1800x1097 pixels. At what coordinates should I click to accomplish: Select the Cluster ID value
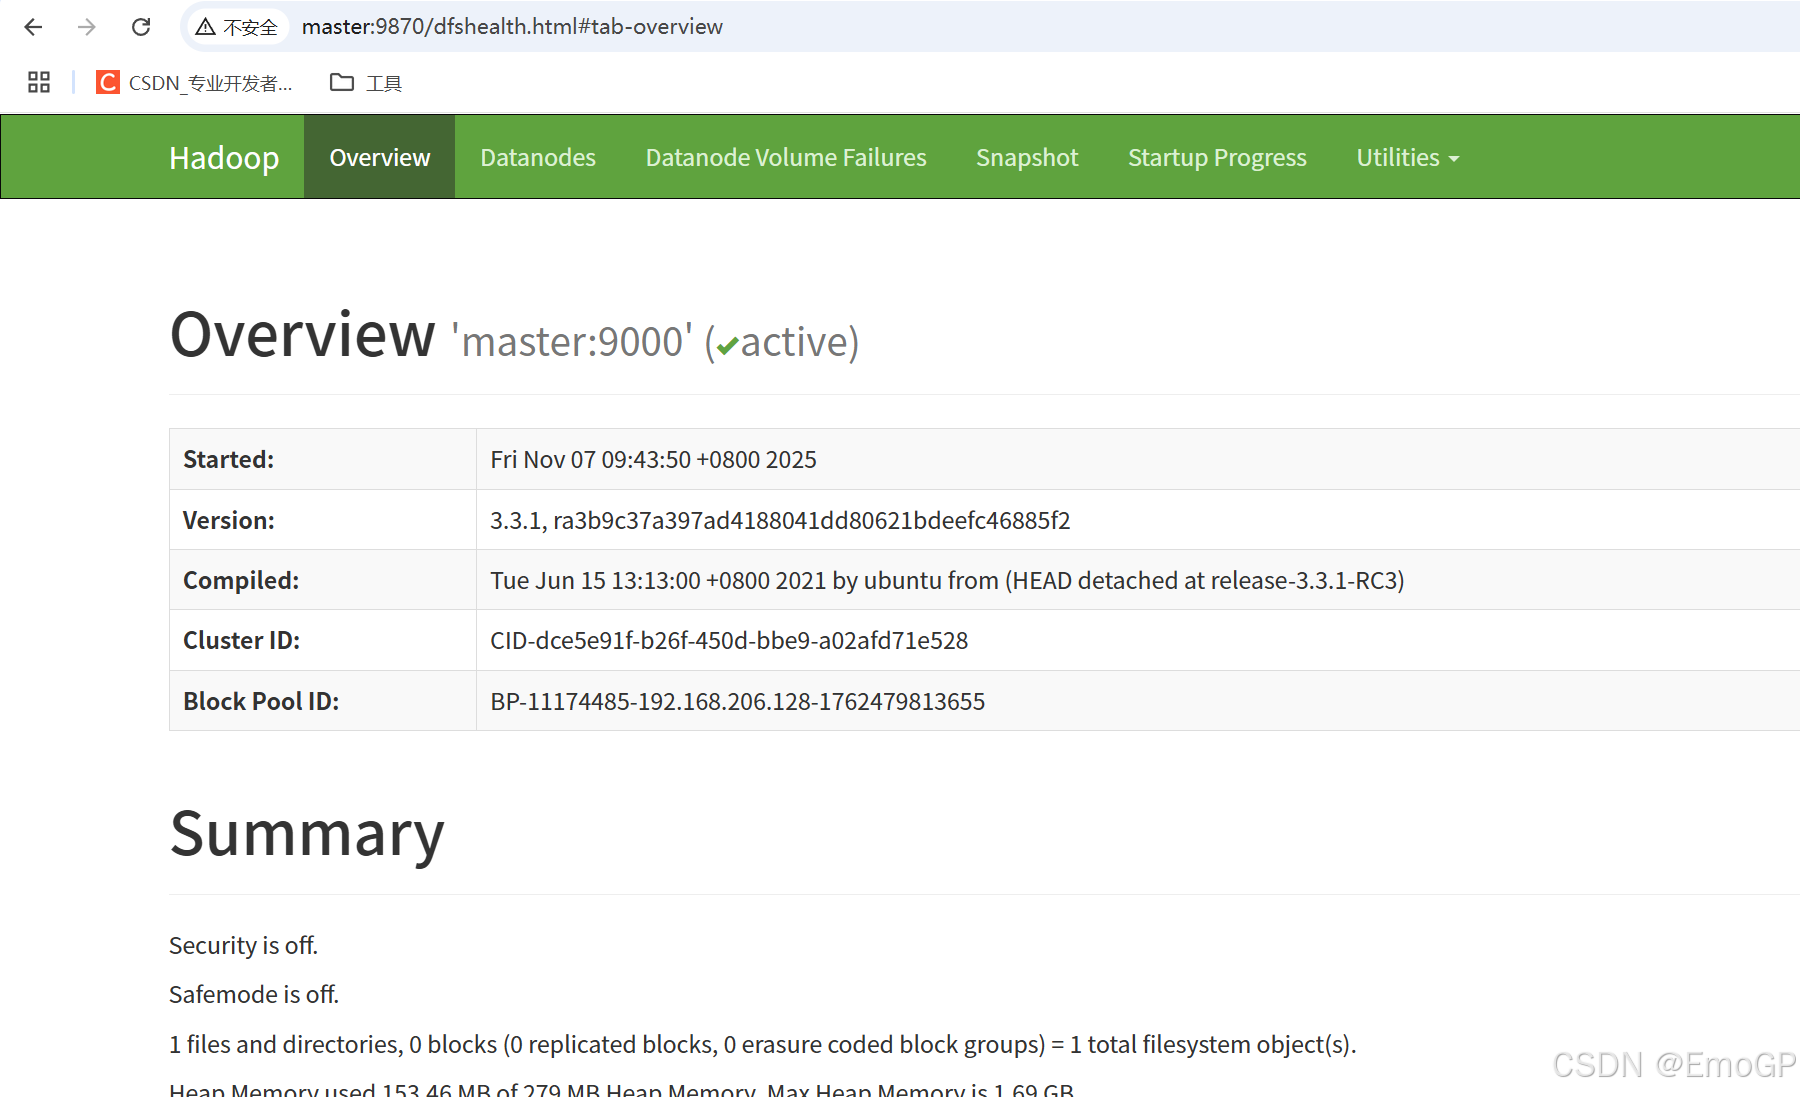coord(729,640)
